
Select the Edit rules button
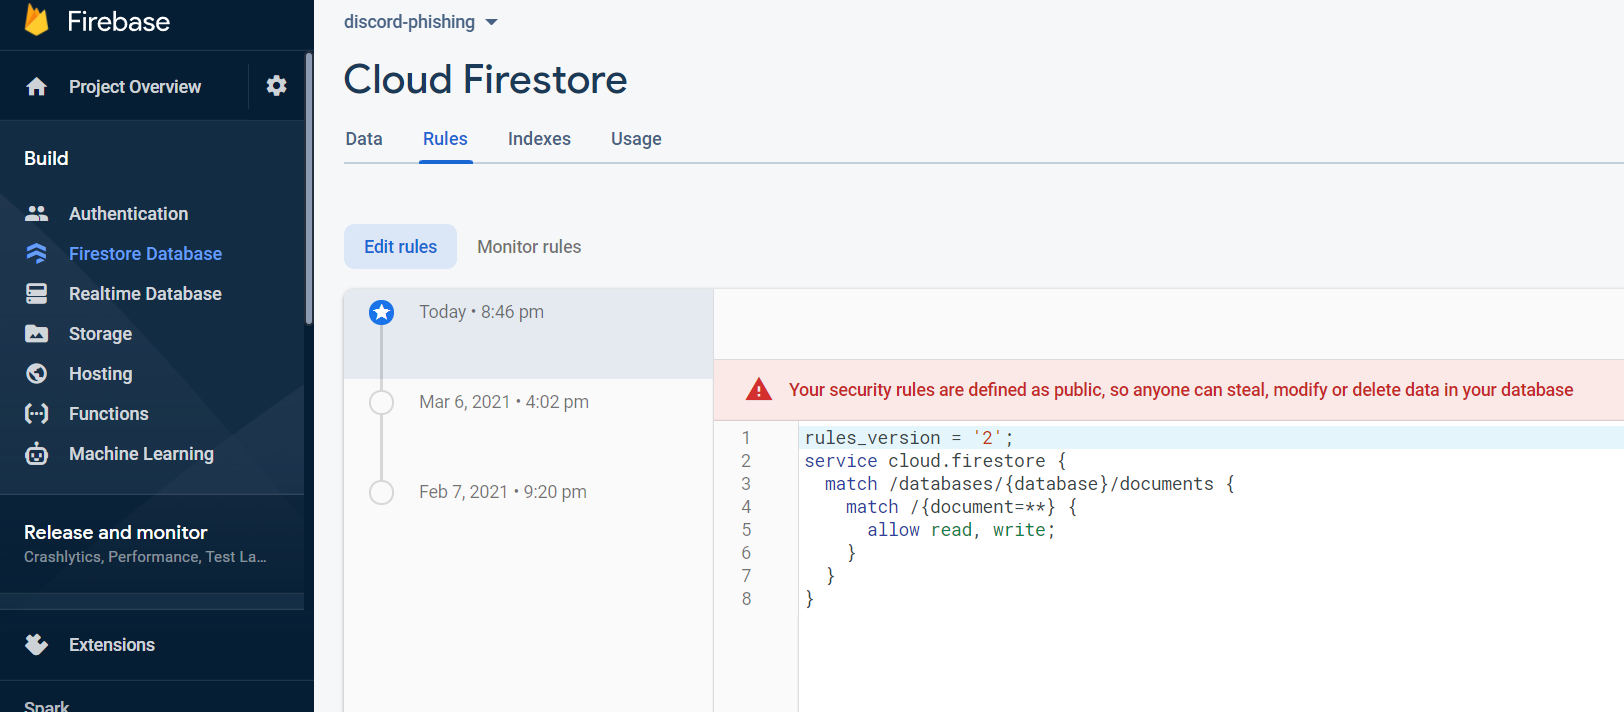point(400,246)
